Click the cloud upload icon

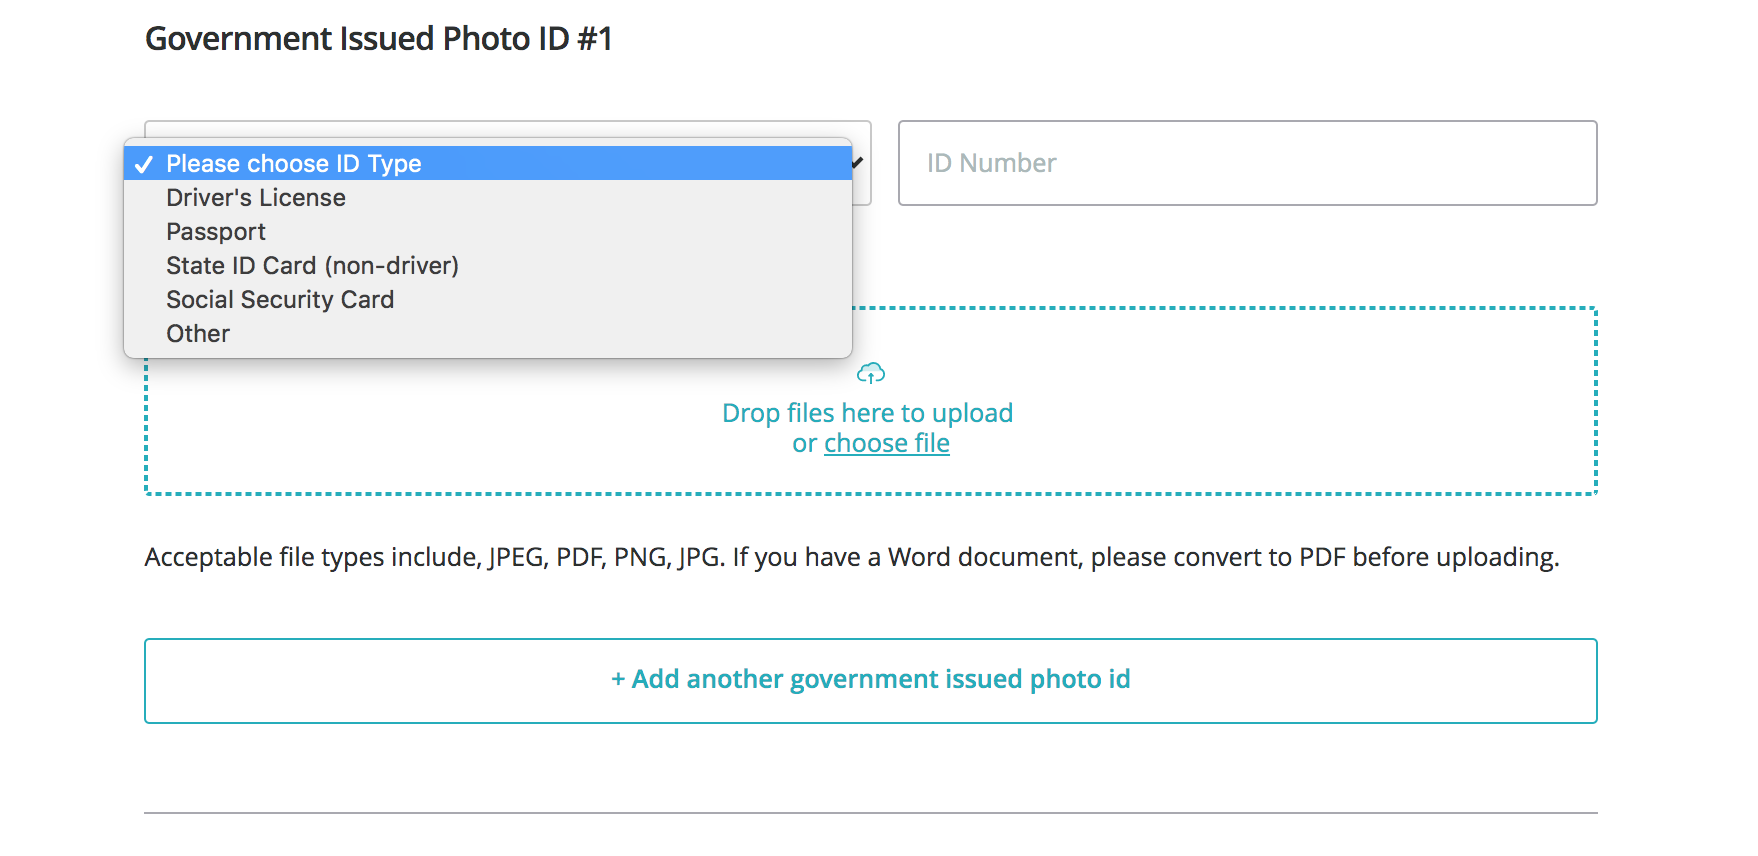pos(871,373)
